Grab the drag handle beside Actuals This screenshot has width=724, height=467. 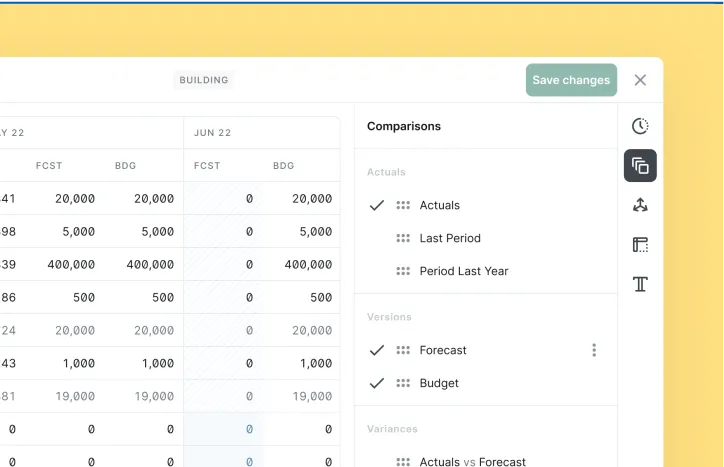[403, 205]
